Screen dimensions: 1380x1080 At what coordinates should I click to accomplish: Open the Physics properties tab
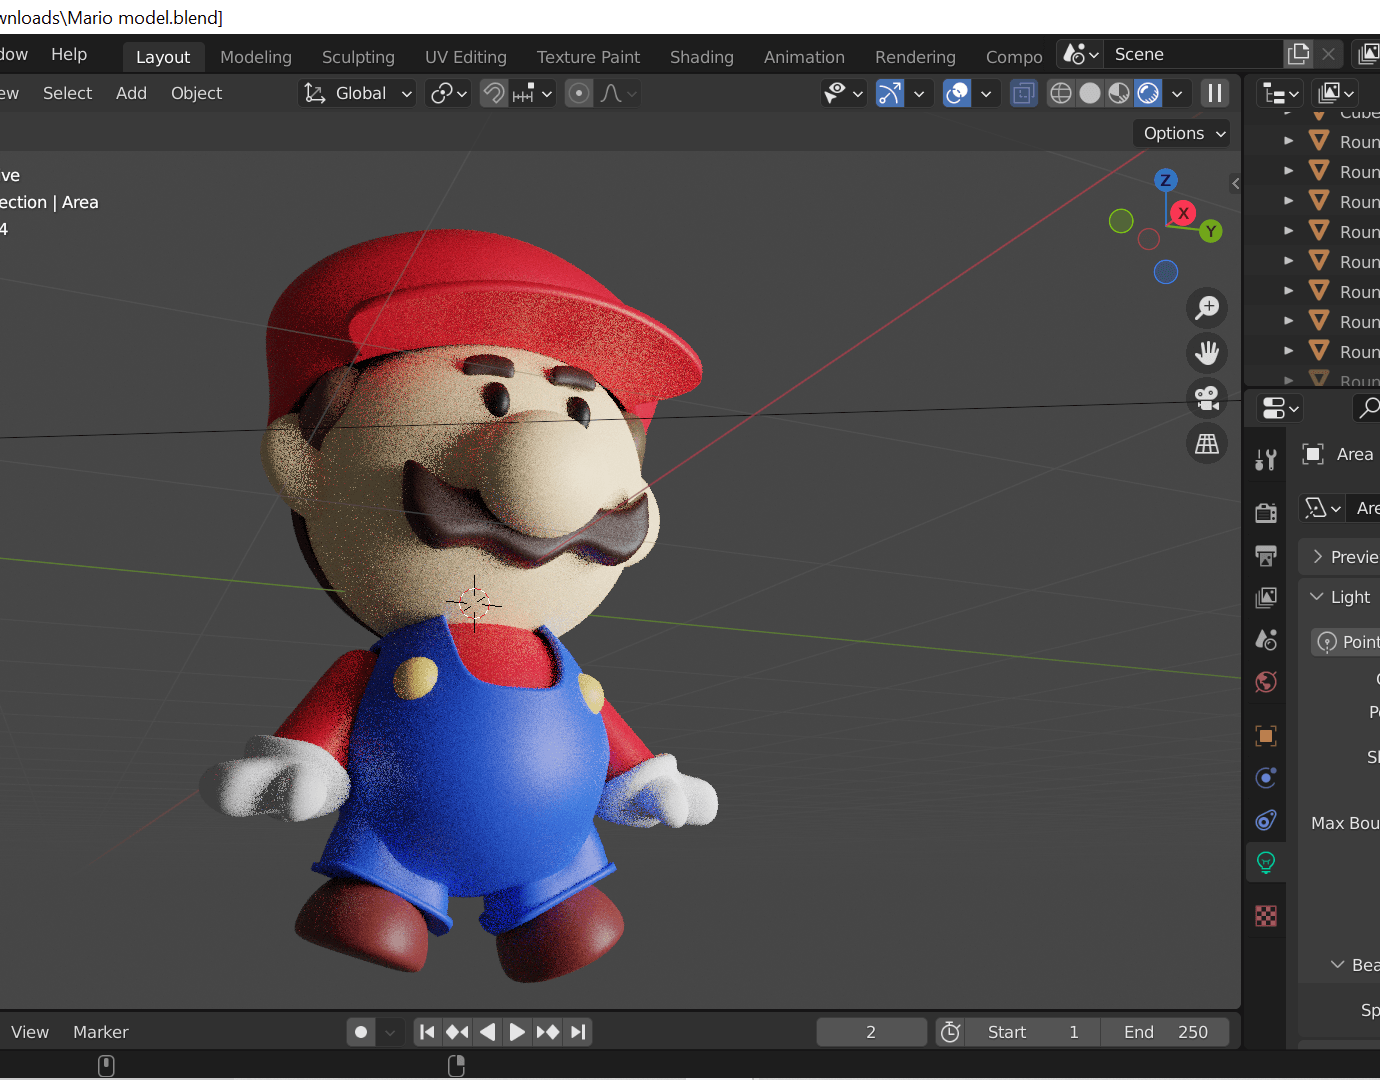pos(1266,778)
